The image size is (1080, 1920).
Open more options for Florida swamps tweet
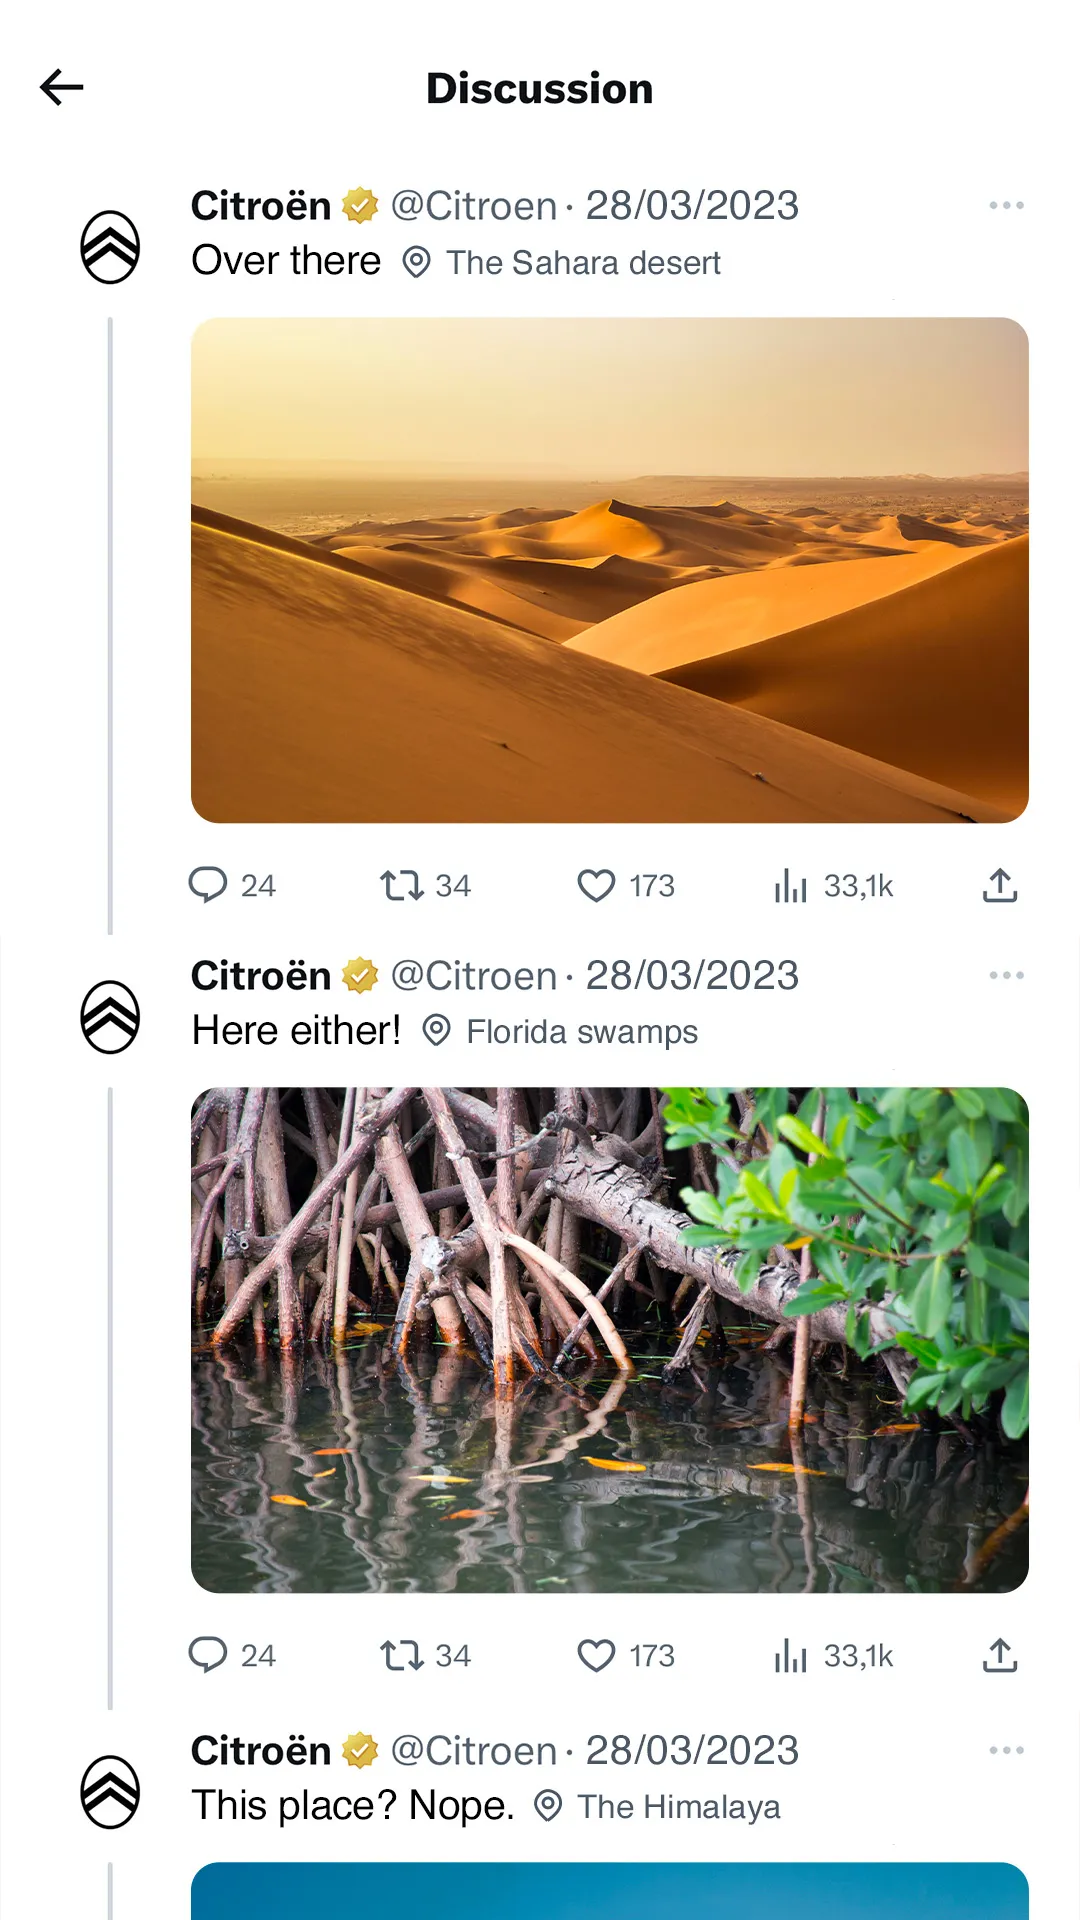point(1006,975)
